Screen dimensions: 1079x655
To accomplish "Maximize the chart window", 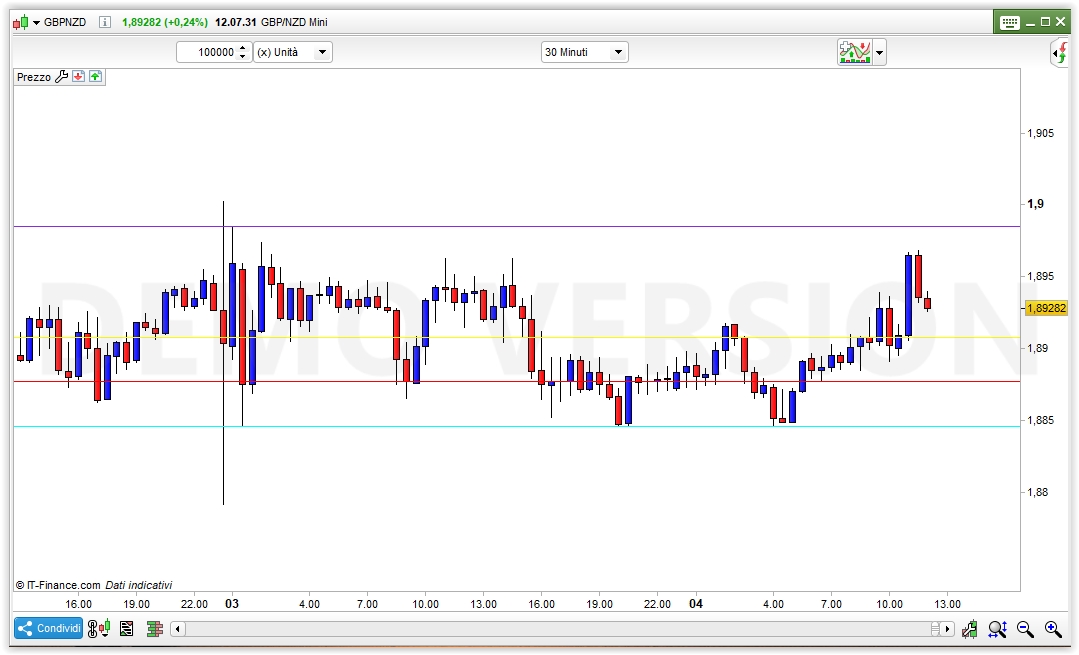I will [1045, 22].
